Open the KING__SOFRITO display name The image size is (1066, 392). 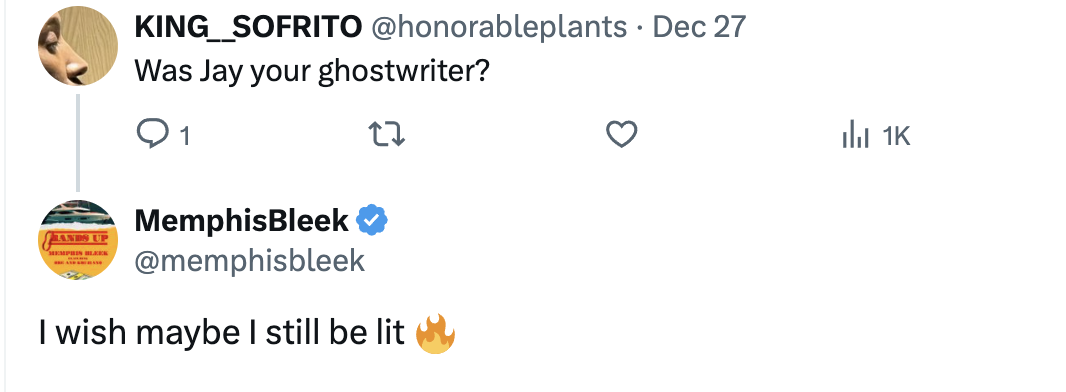click(x=248, y=27)
